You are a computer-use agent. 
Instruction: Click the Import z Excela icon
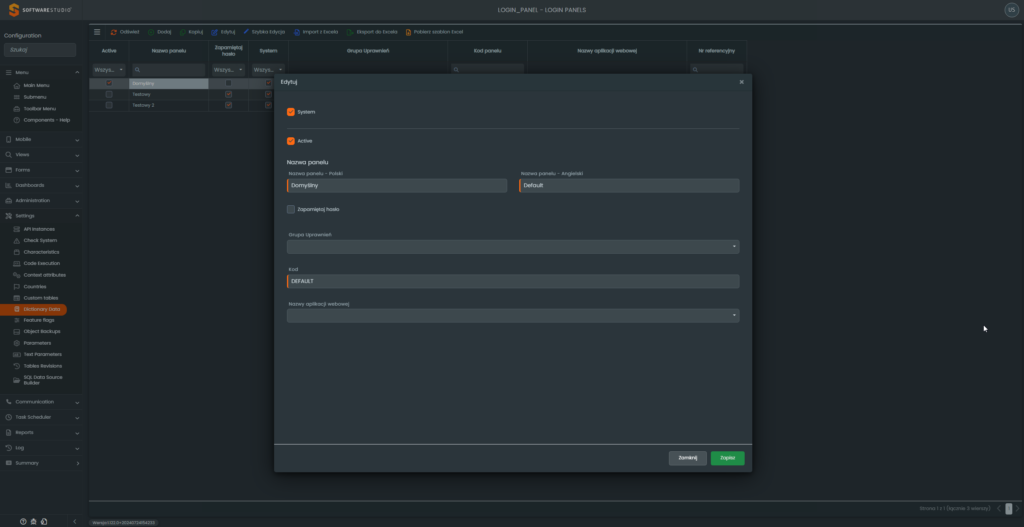(296, 32)
